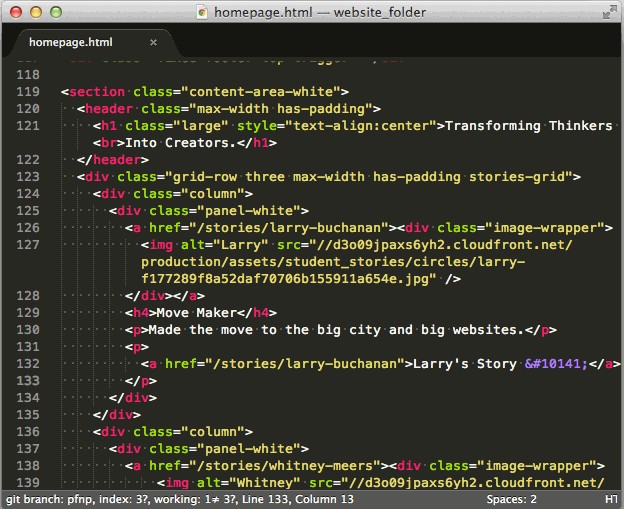624x509 pixels.
Task: Open the syntax selector at status bar right
Action: 610,499
